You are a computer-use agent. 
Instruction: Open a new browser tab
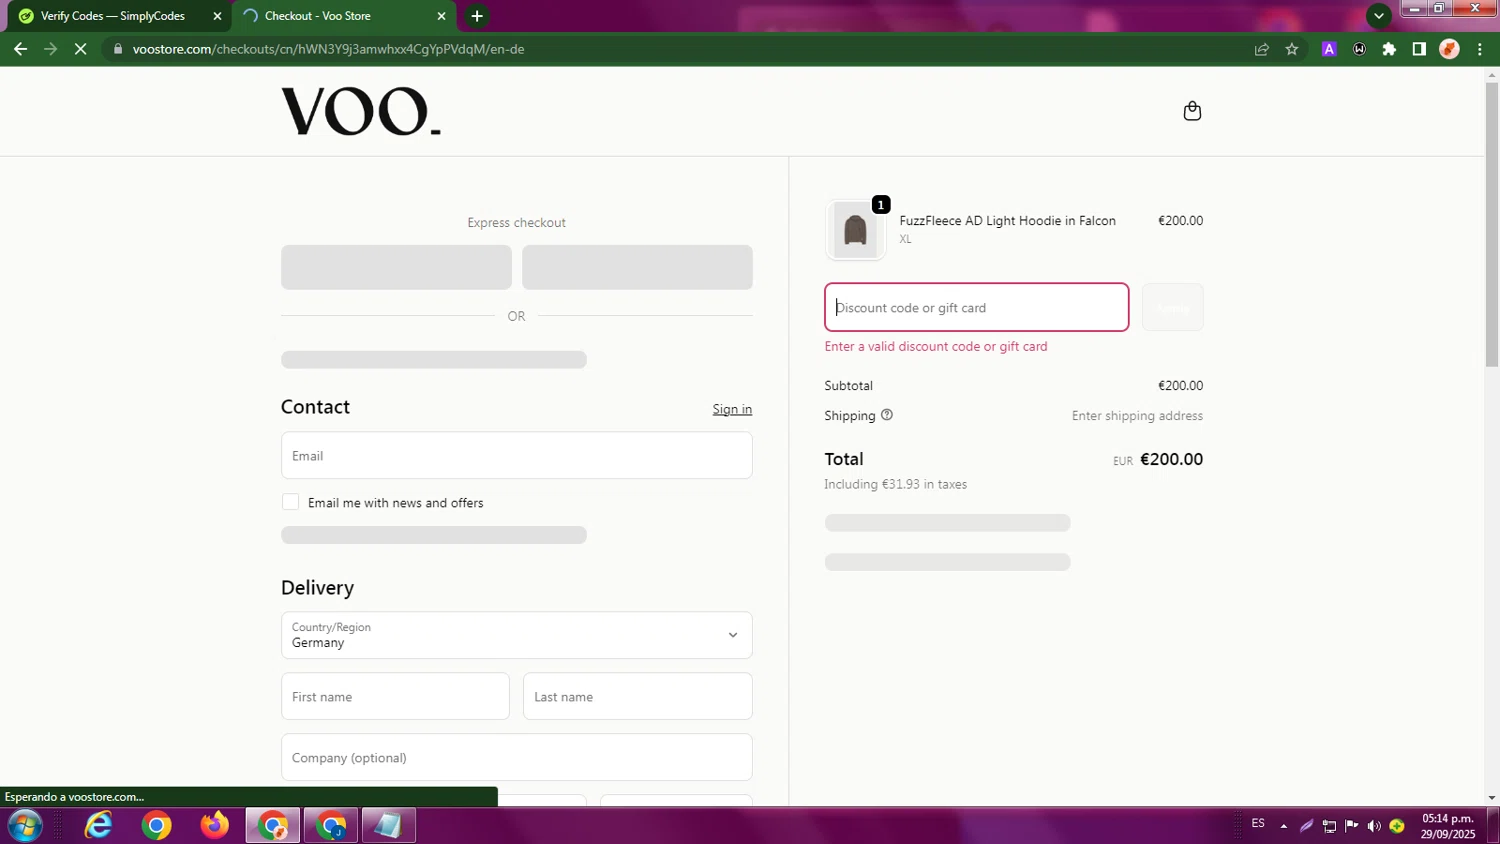[477, 16]
